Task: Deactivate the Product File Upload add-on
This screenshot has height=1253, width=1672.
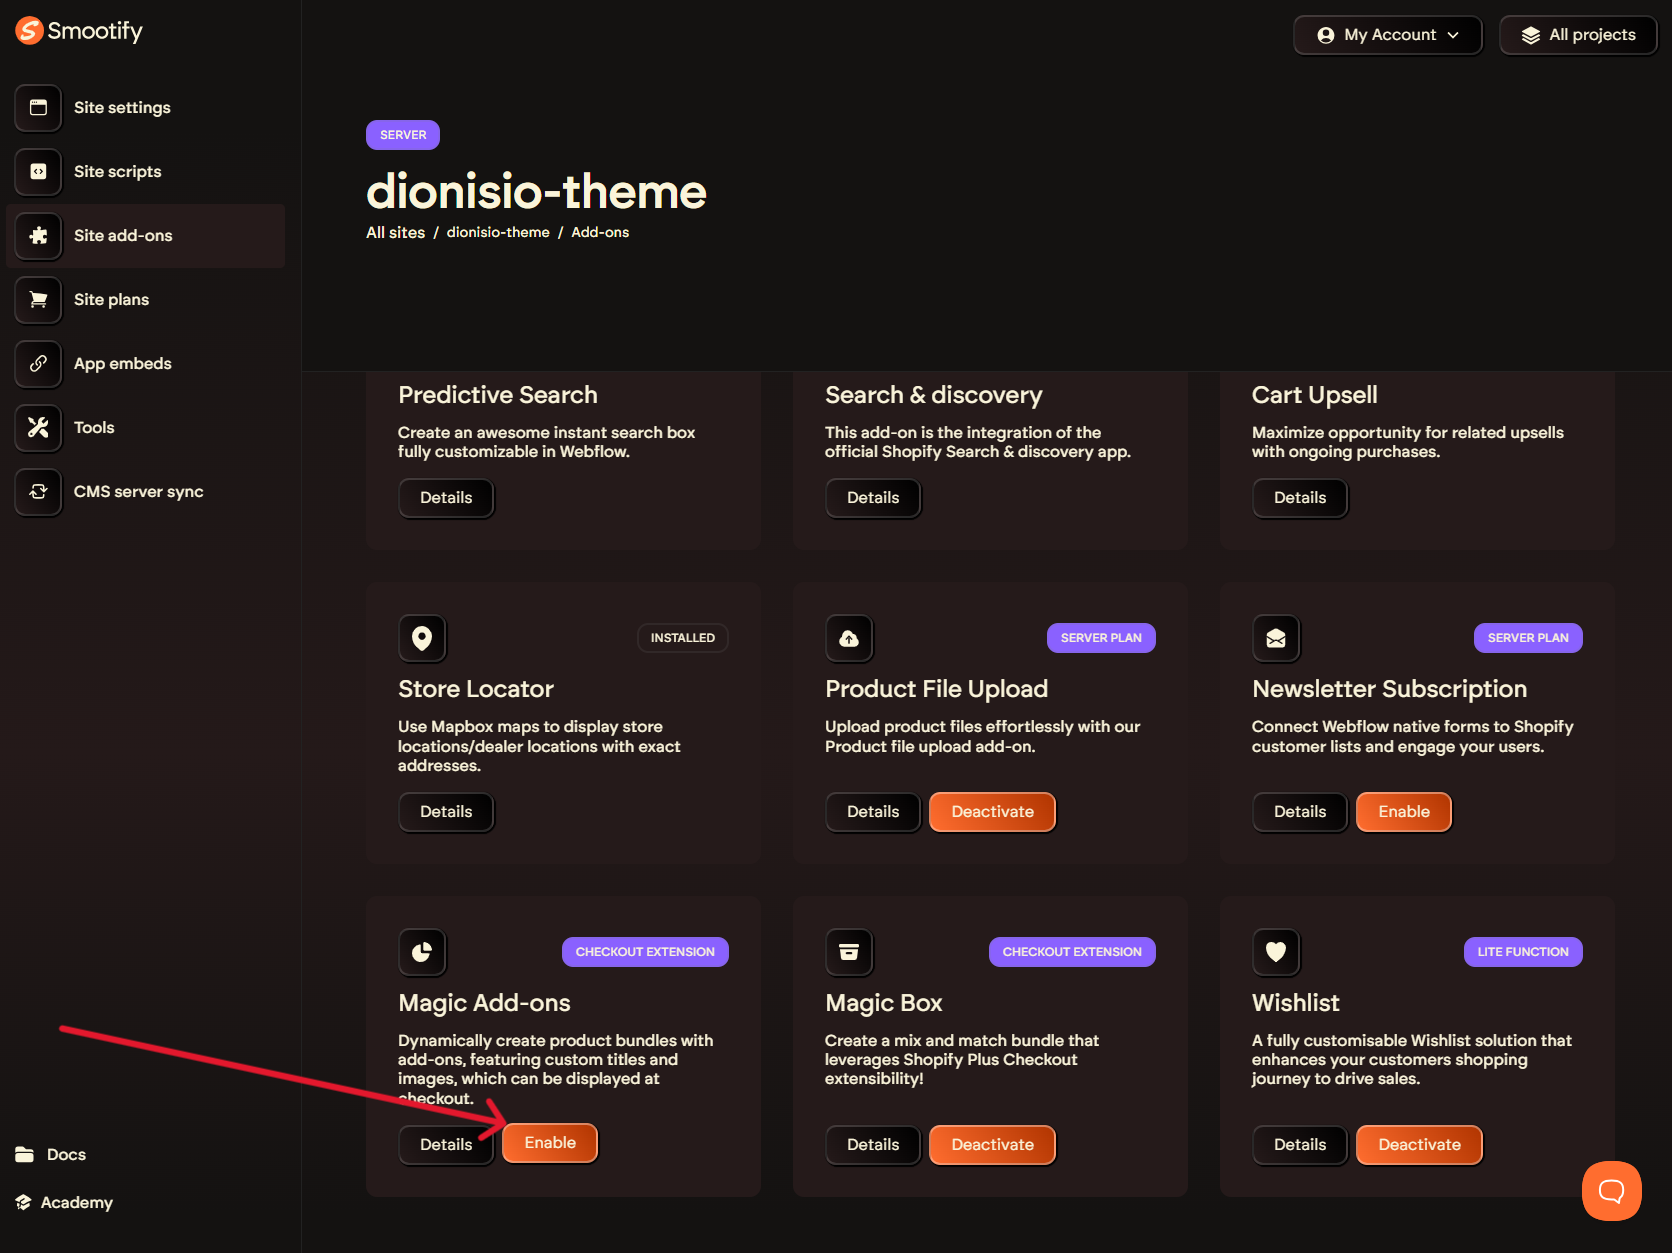Action: pyautogui.click(x=991, y=812)
